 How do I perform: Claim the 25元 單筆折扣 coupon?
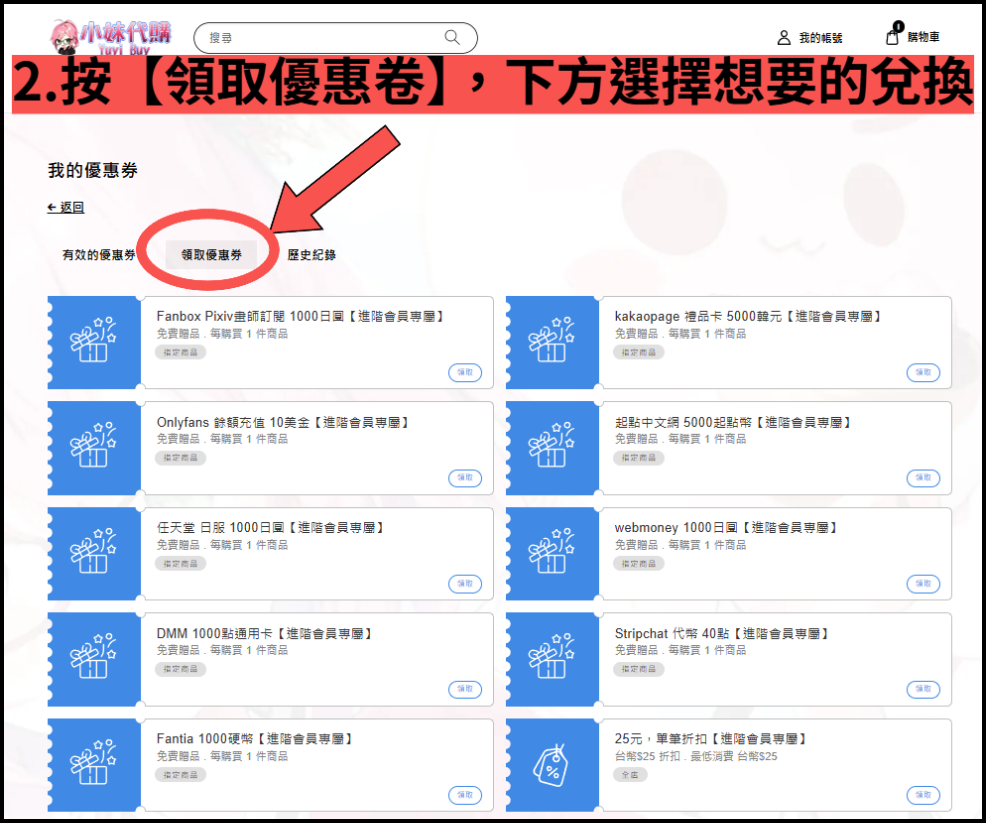[x=923, y=795]
